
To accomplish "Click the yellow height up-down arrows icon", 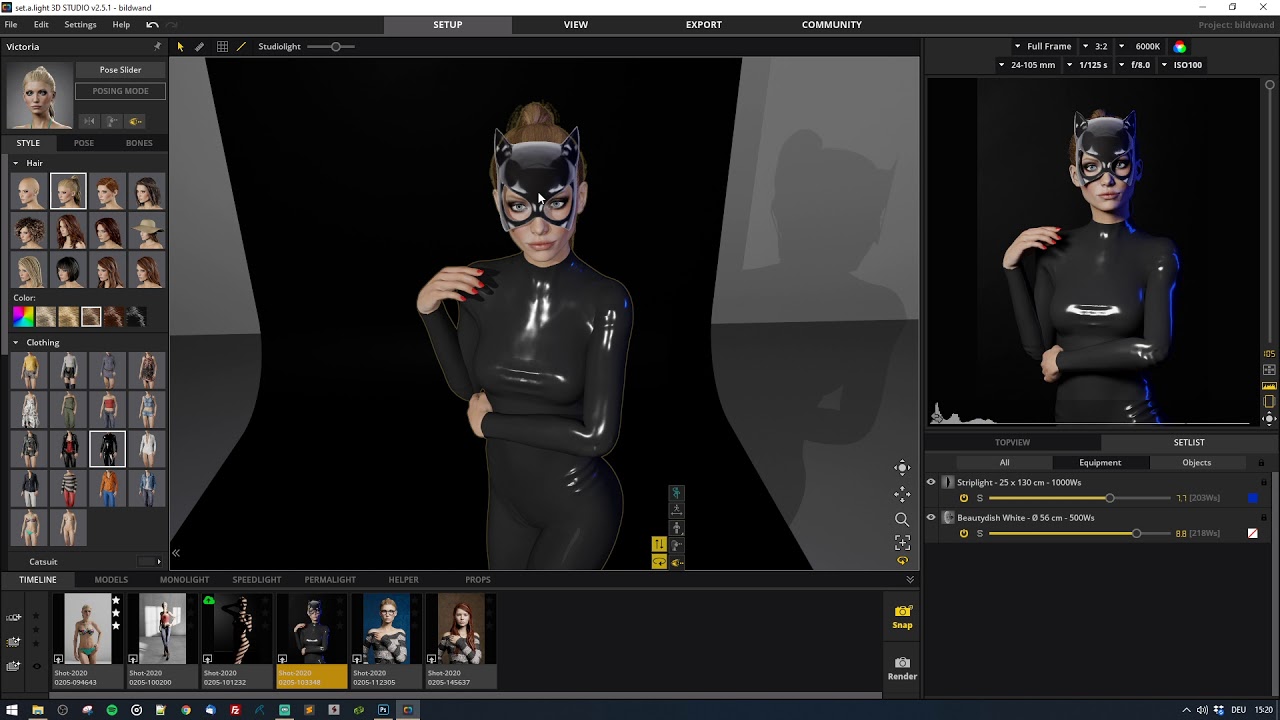I will coord(659,544).
